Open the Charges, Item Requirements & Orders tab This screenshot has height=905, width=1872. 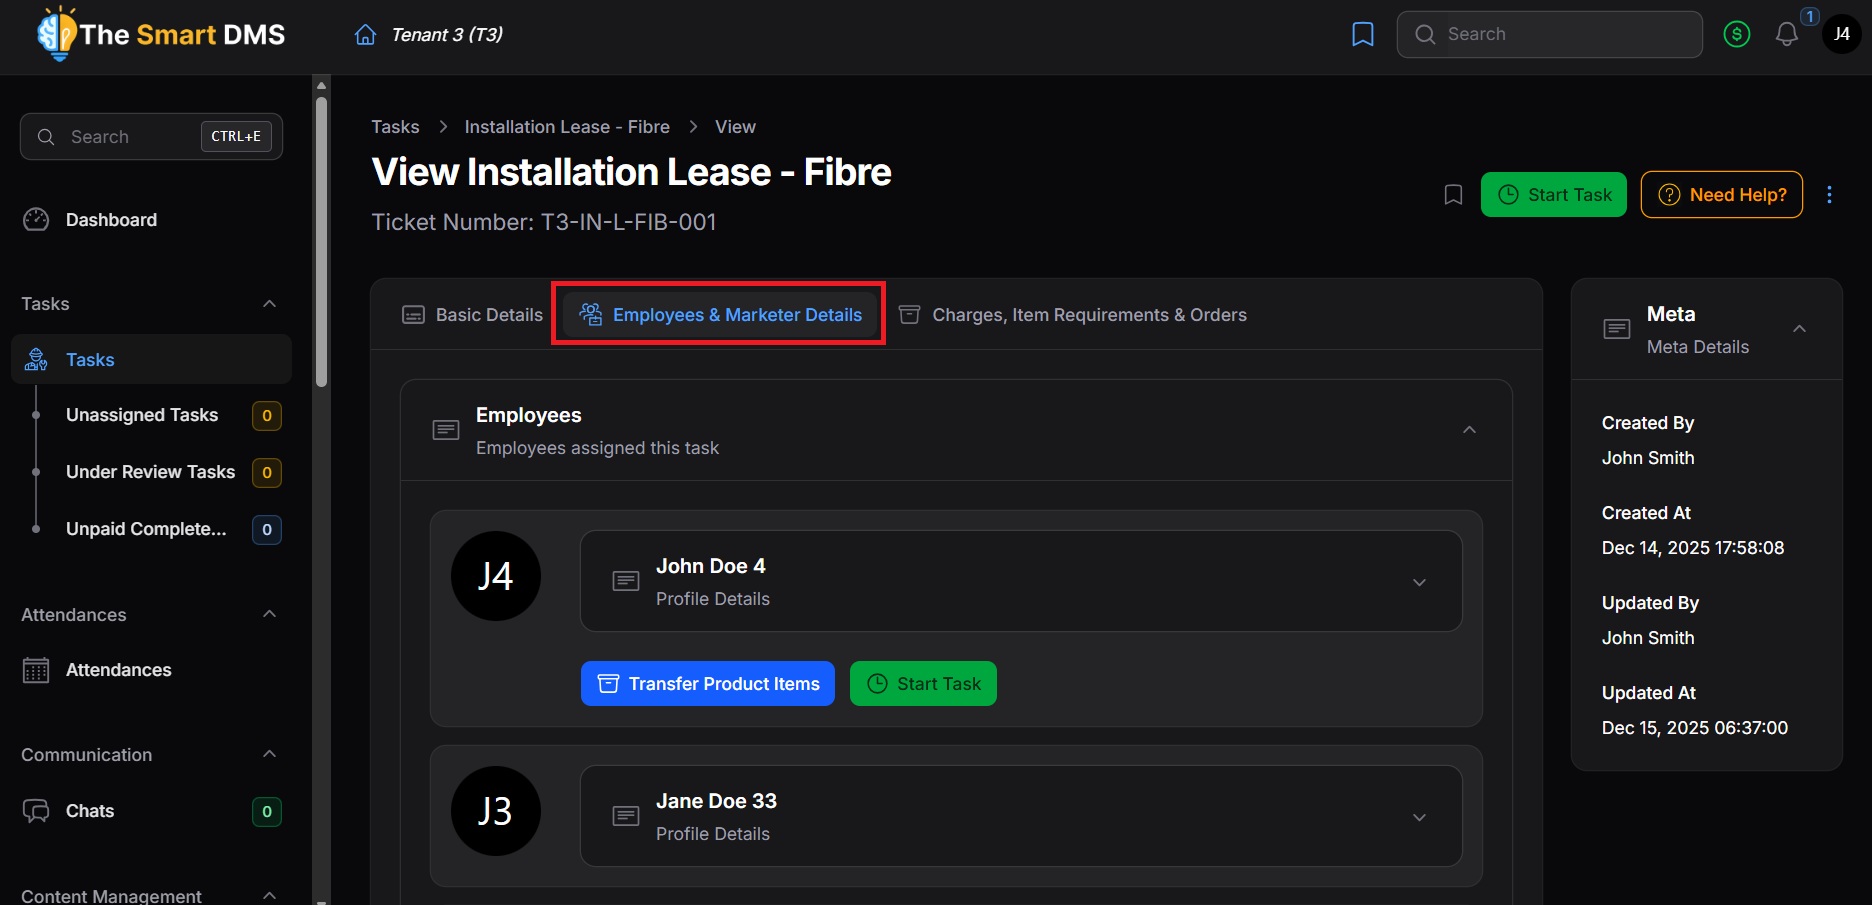(1088, 314)
